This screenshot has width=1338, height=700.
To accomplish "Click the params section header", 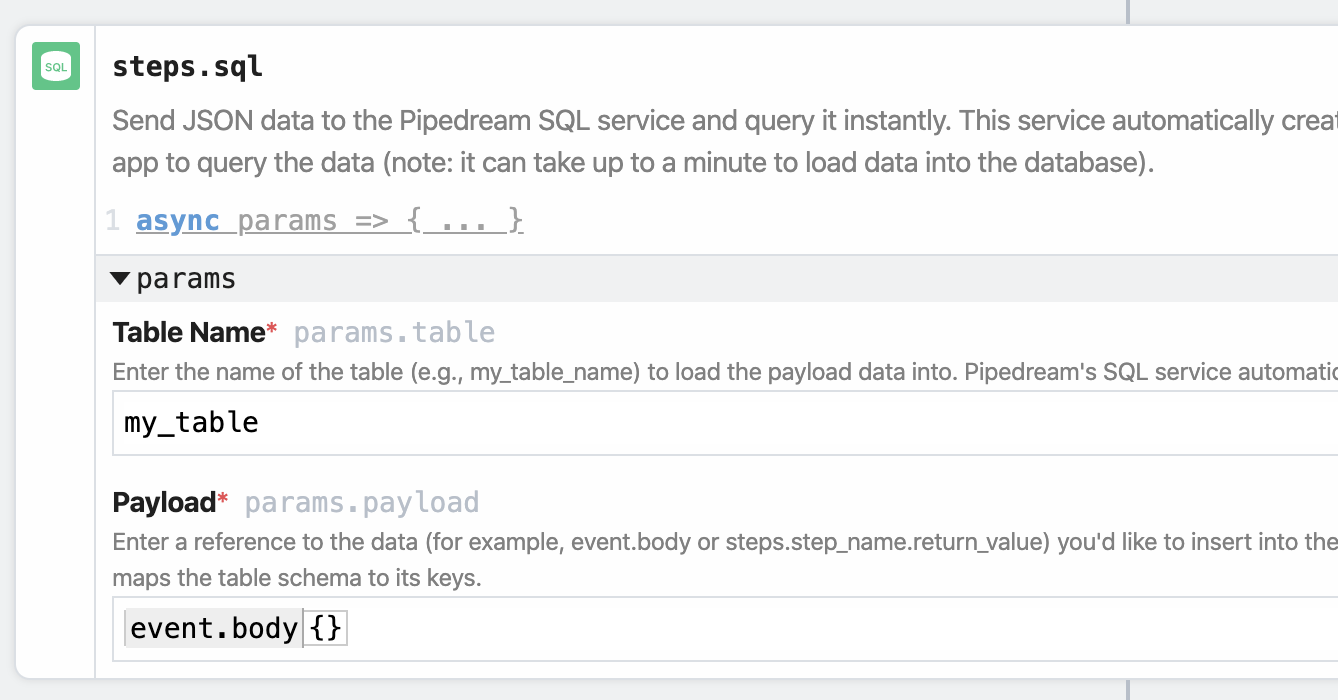I will pos(186,278).
